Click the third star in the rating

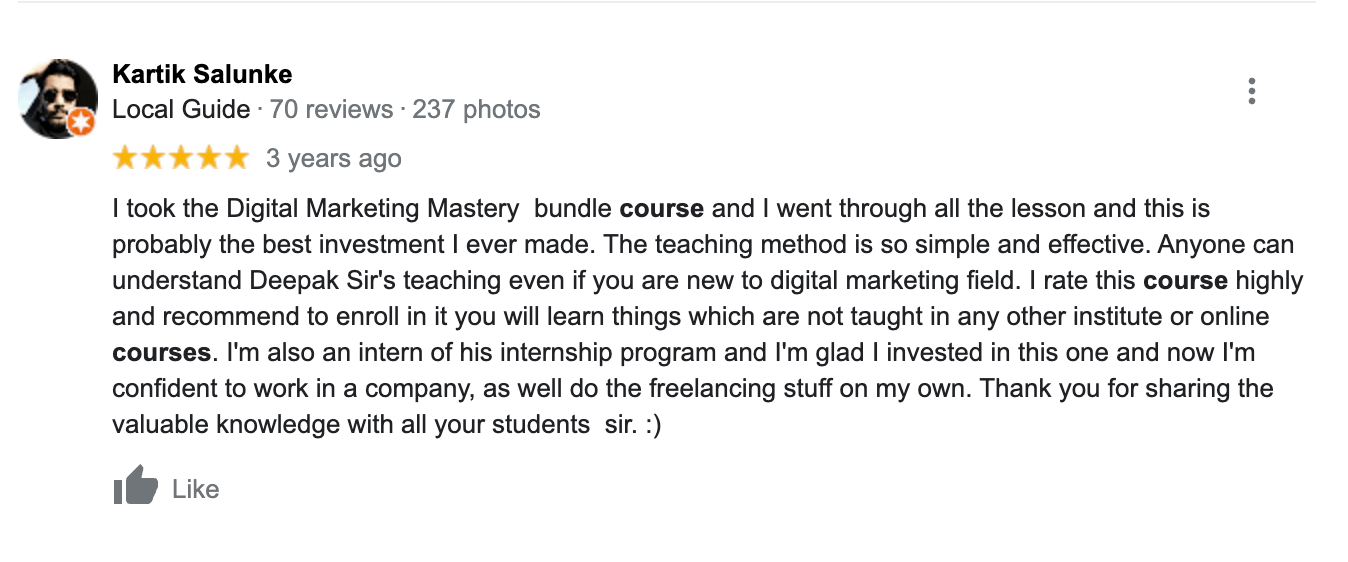tap(181, 158)
